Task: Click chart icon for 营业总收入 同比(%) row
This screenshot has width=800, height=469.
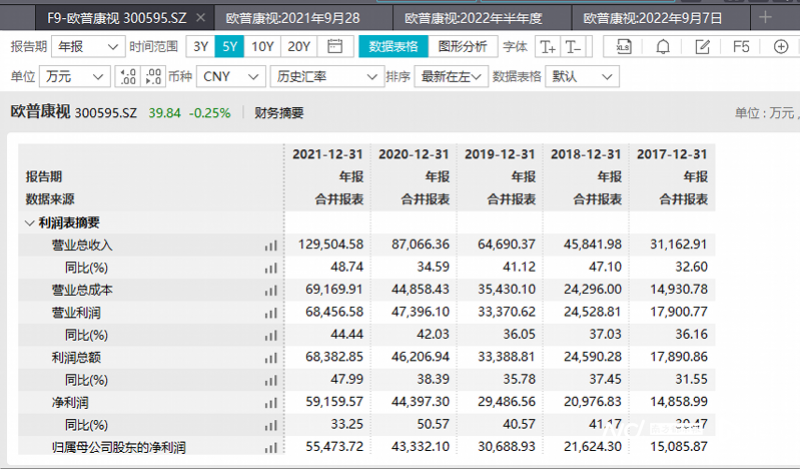Action: click(x=271, y=268)
